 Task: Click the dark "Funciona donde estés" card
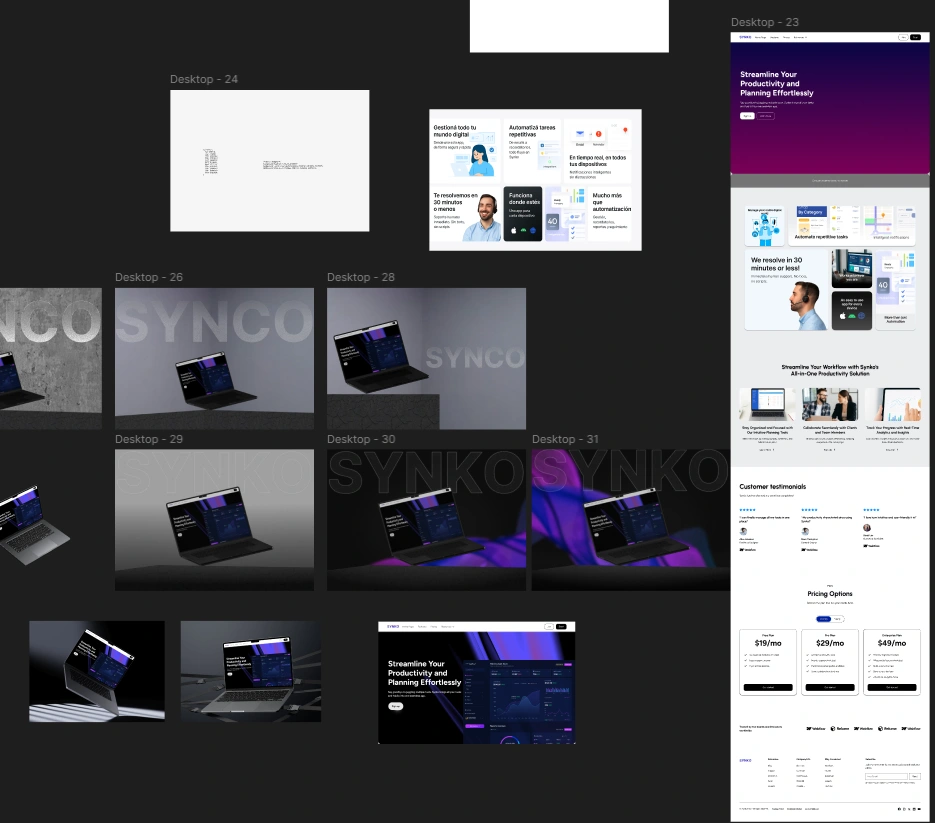(x=523, y=214)
